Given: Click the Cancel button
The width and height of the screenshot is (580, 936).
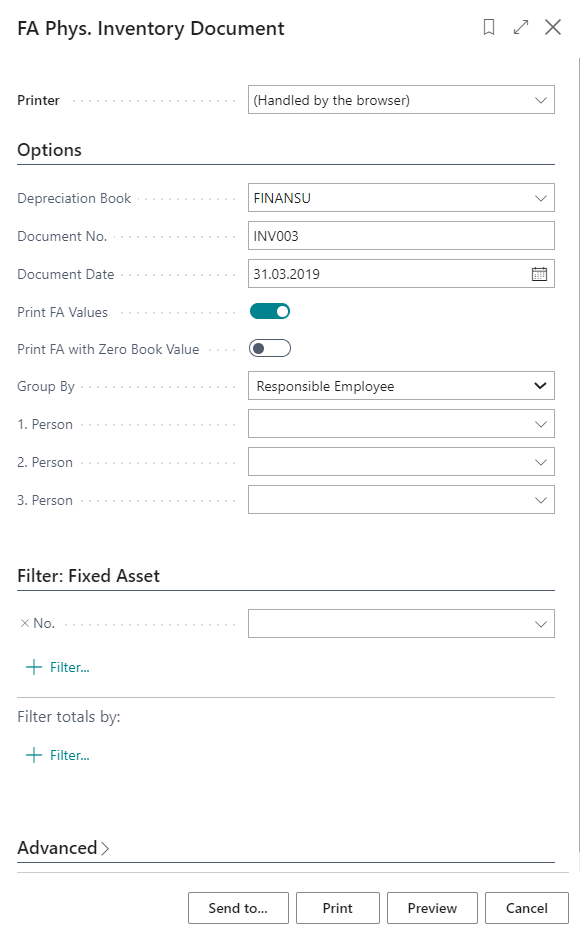Looking at the screenshot, I should point(526,908).
